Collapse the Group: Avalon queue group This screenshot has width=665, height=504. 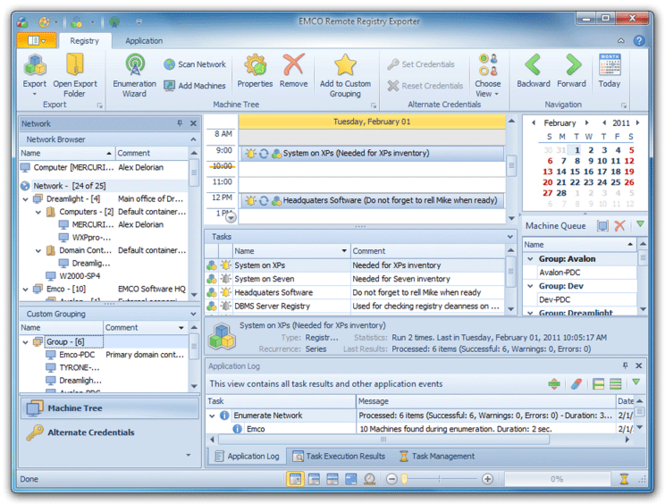[x=529, y=259]
